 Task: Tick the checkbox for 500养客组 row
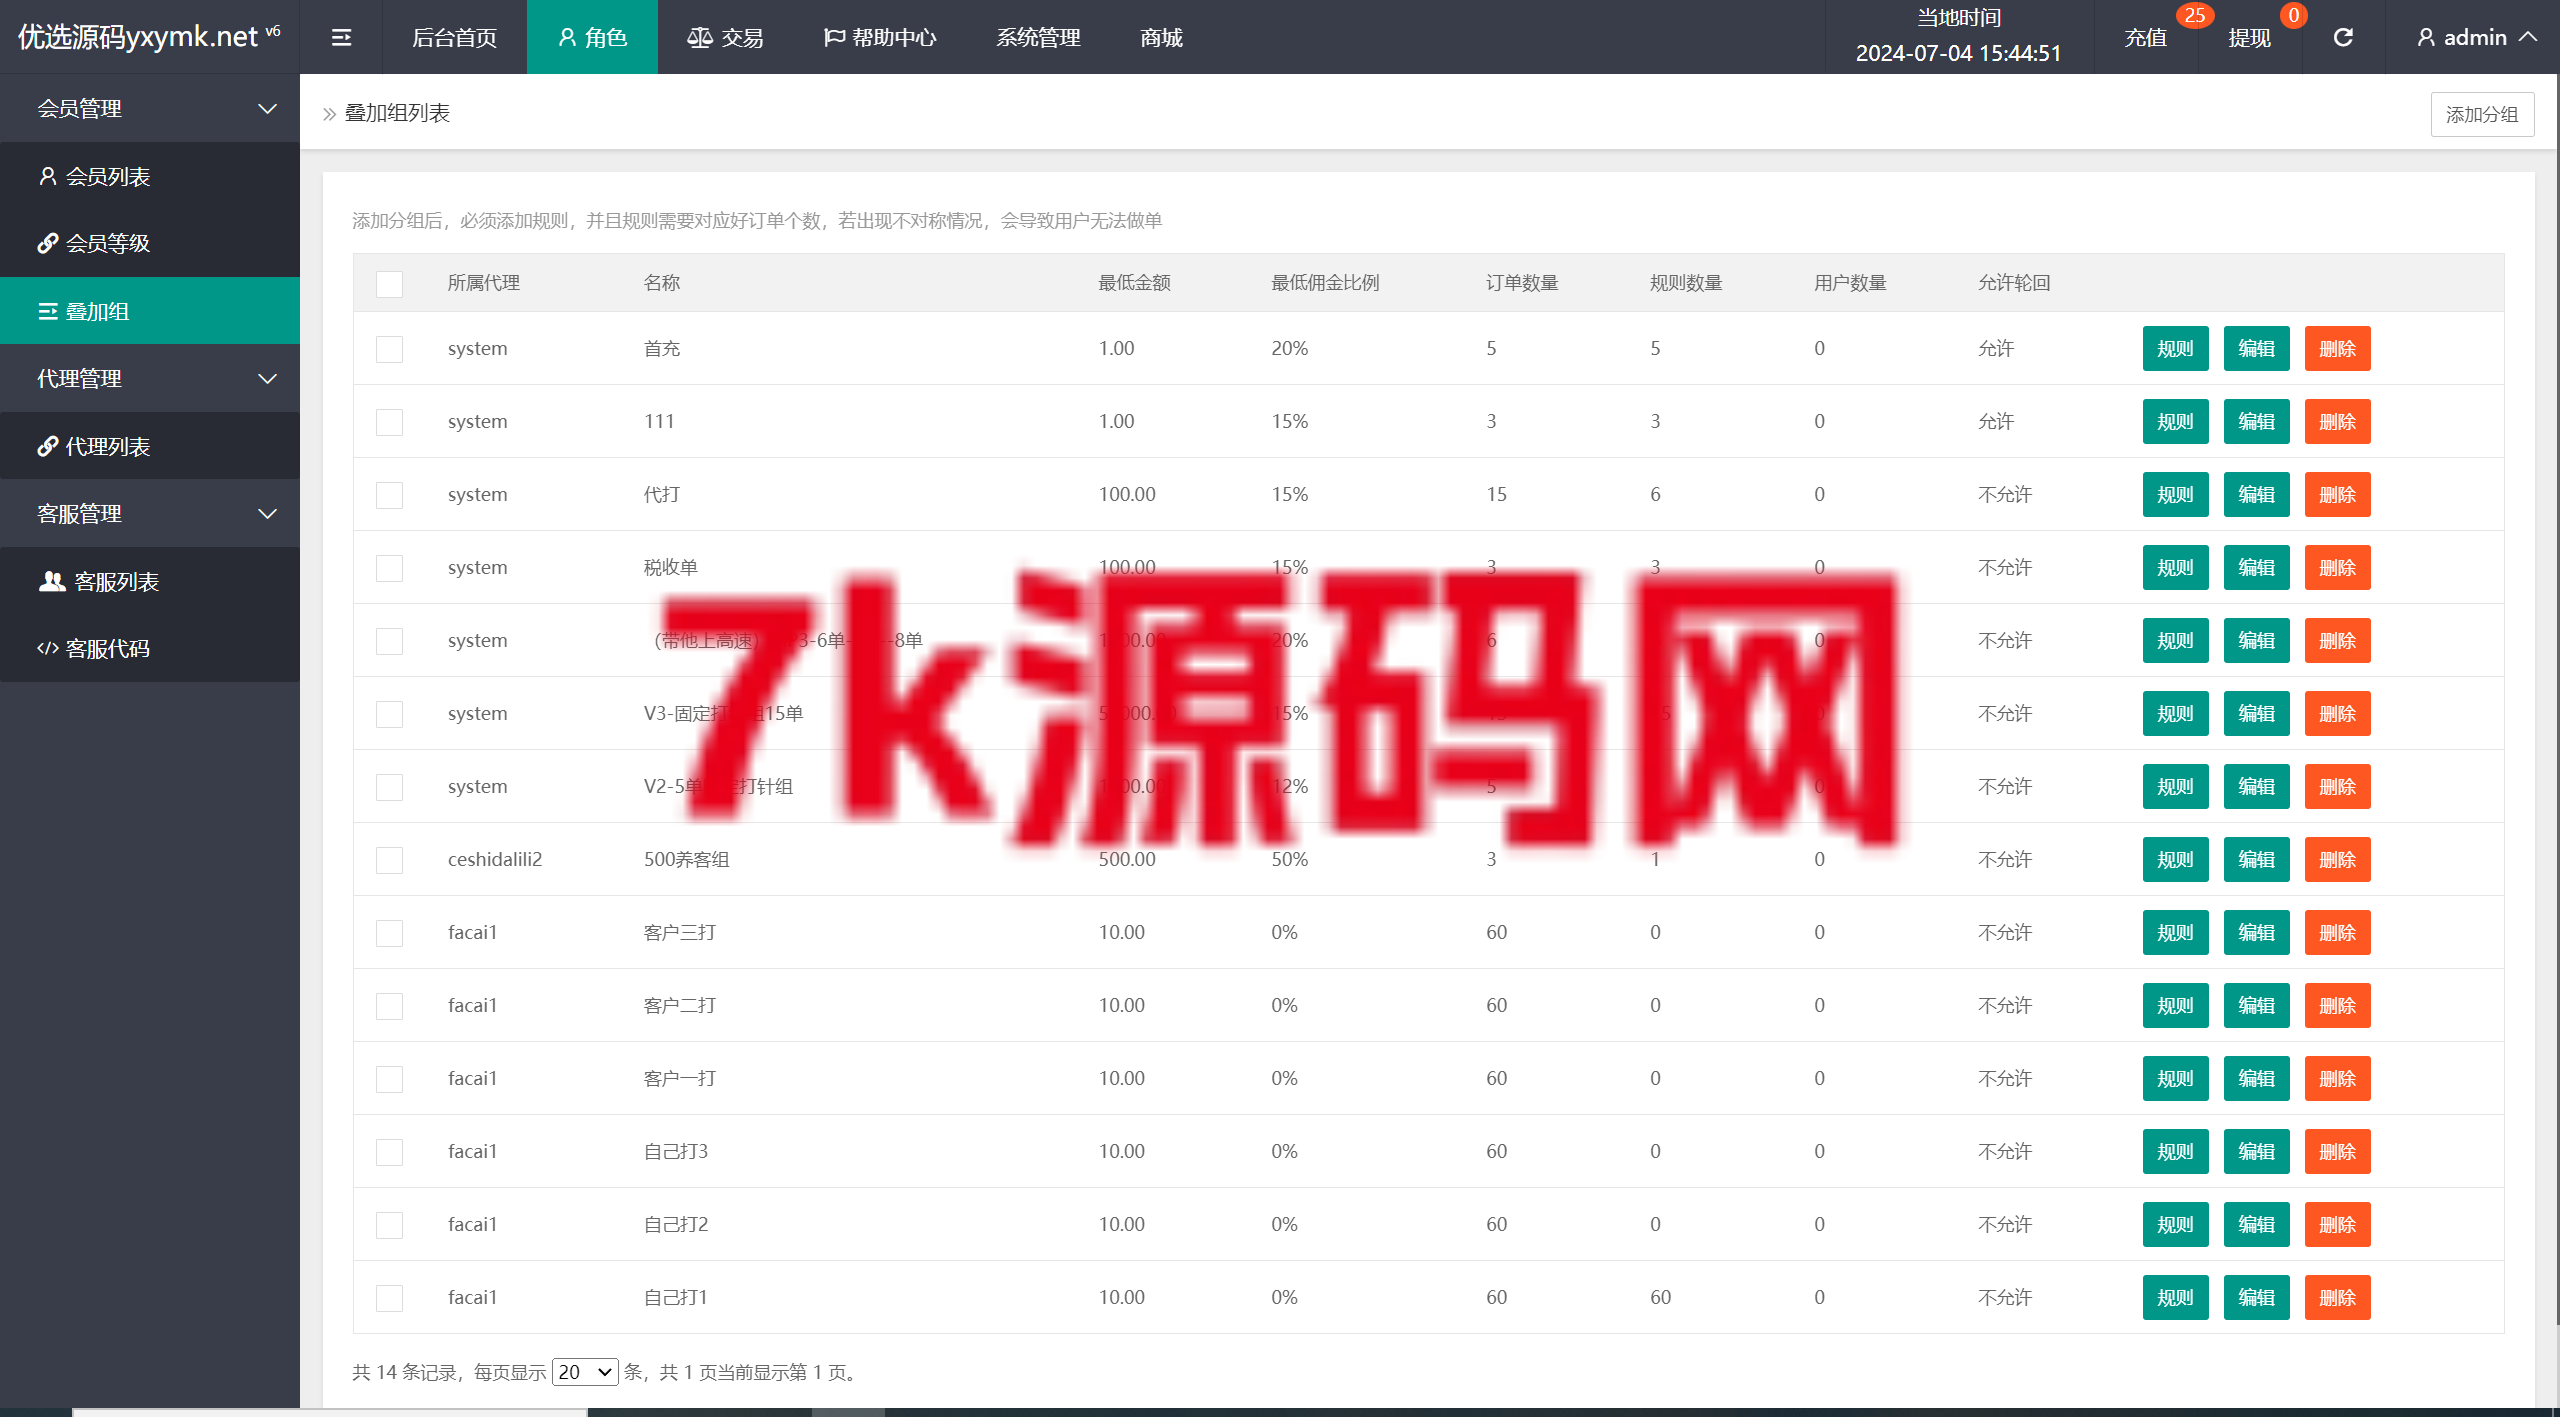pos(389,860)
